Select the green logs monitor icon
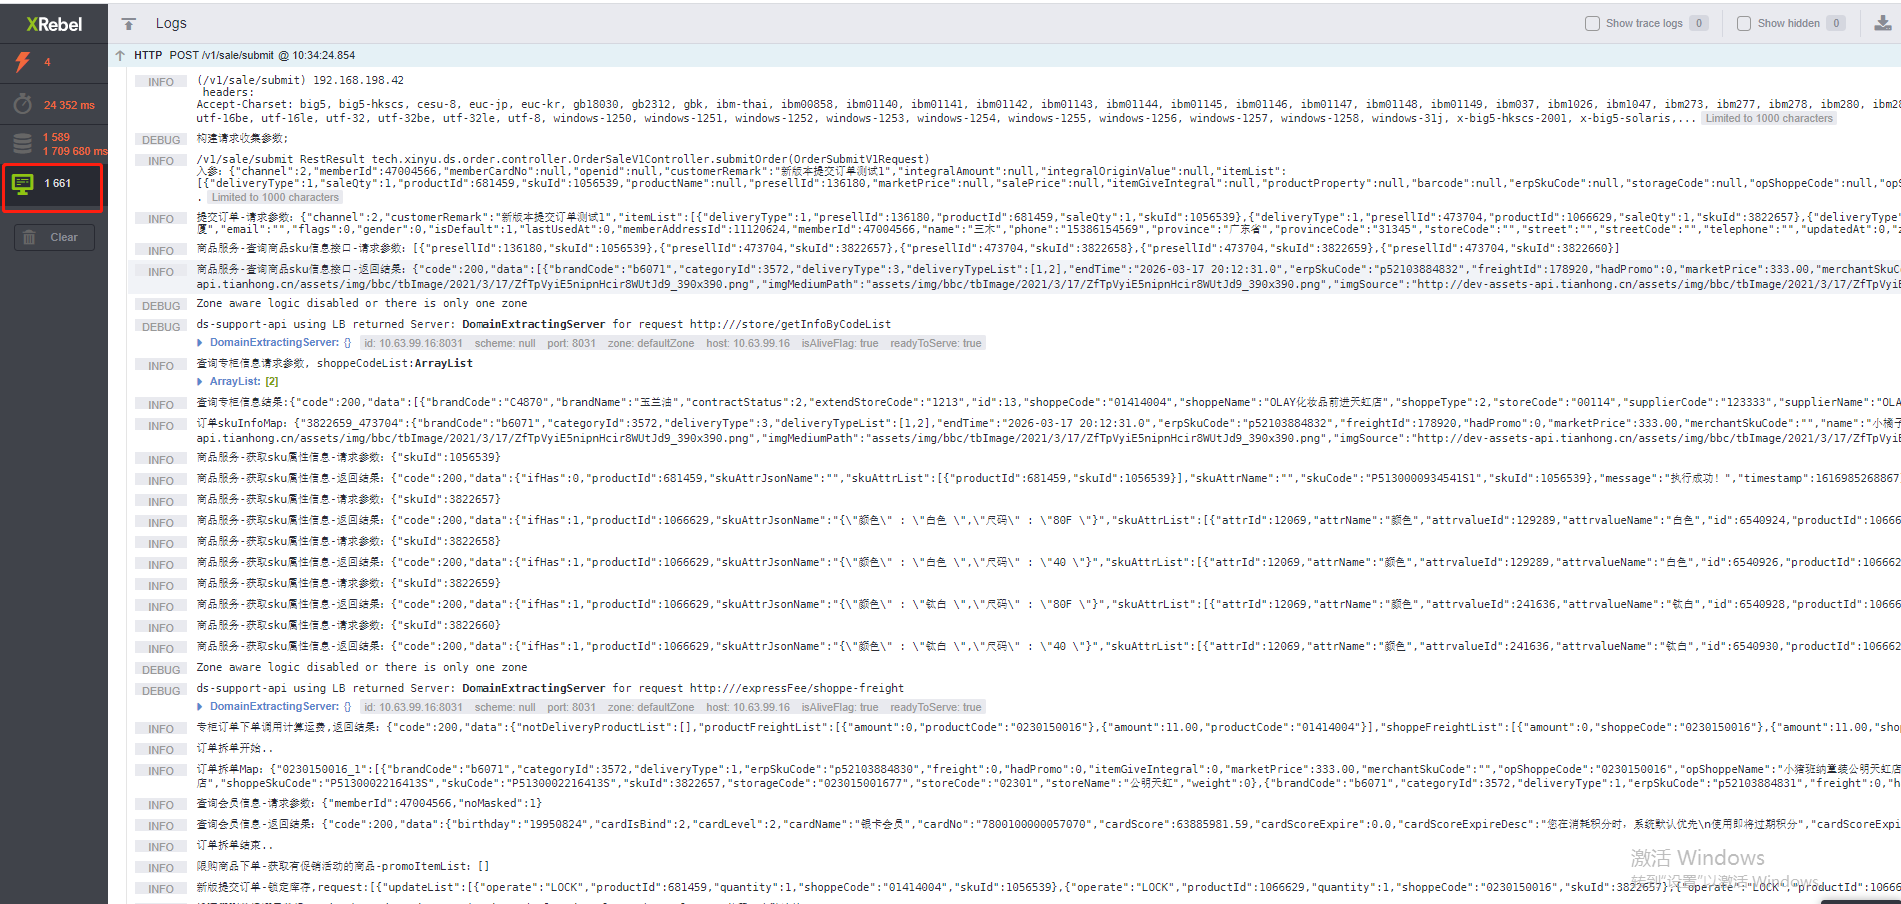 pos(22,183)
